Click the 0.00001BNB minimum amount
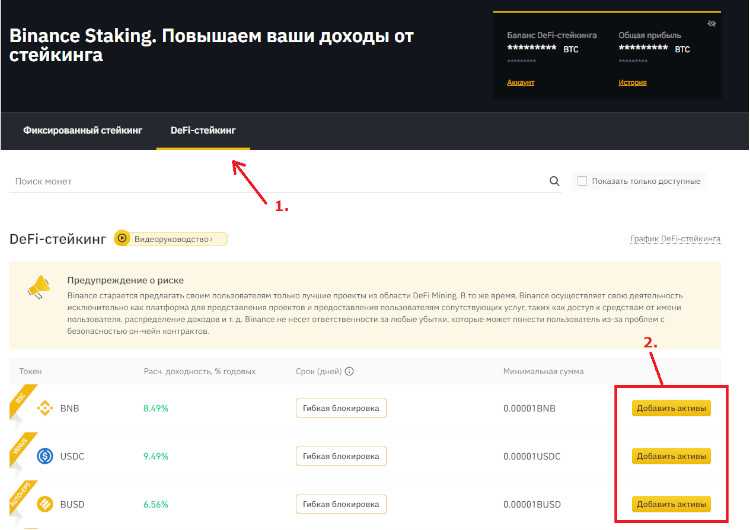Viewport: 750px width, 530px height. point(529,408)
